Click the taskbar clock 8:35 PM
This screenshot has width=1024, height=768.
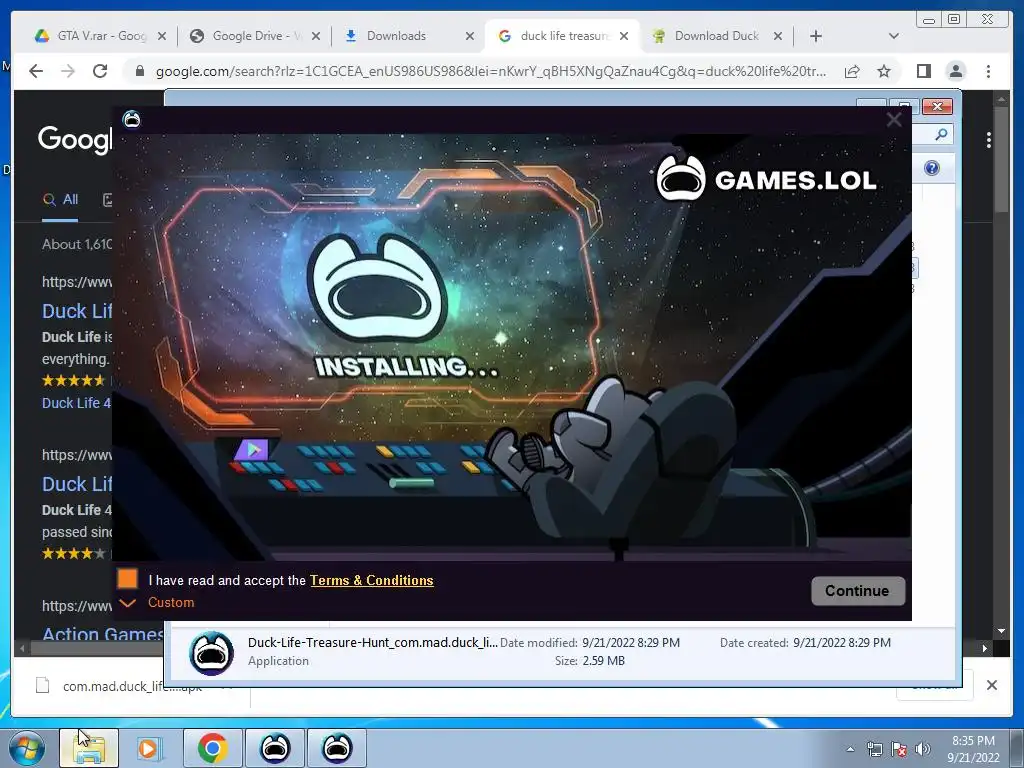pos(973,749)
